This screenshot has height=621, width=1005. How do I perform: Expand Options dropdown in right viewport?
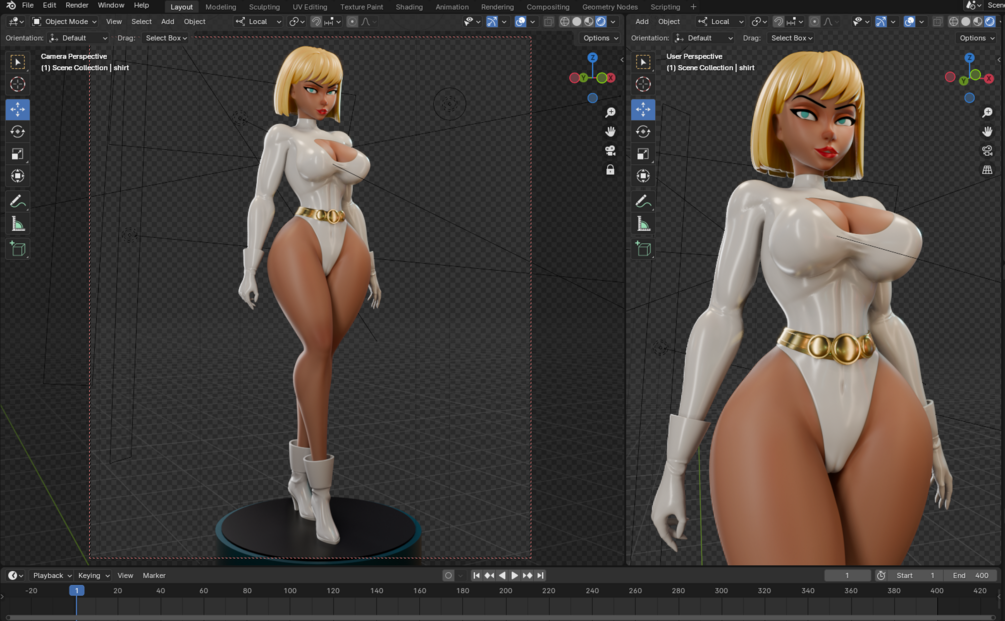point(977,38)
